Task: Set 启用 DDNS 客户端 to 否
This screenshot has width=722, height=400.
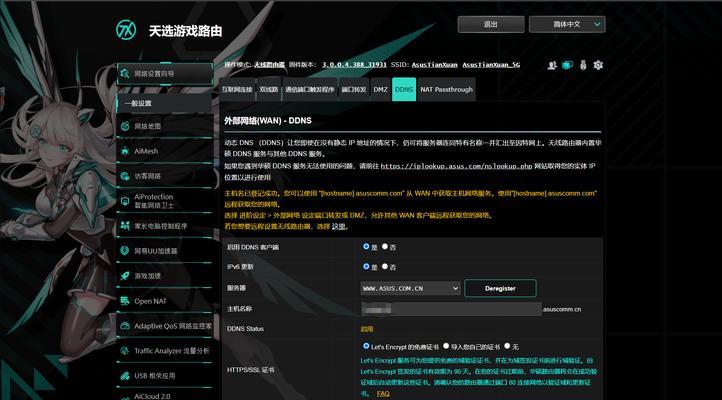Action: (x=385, y=247)
